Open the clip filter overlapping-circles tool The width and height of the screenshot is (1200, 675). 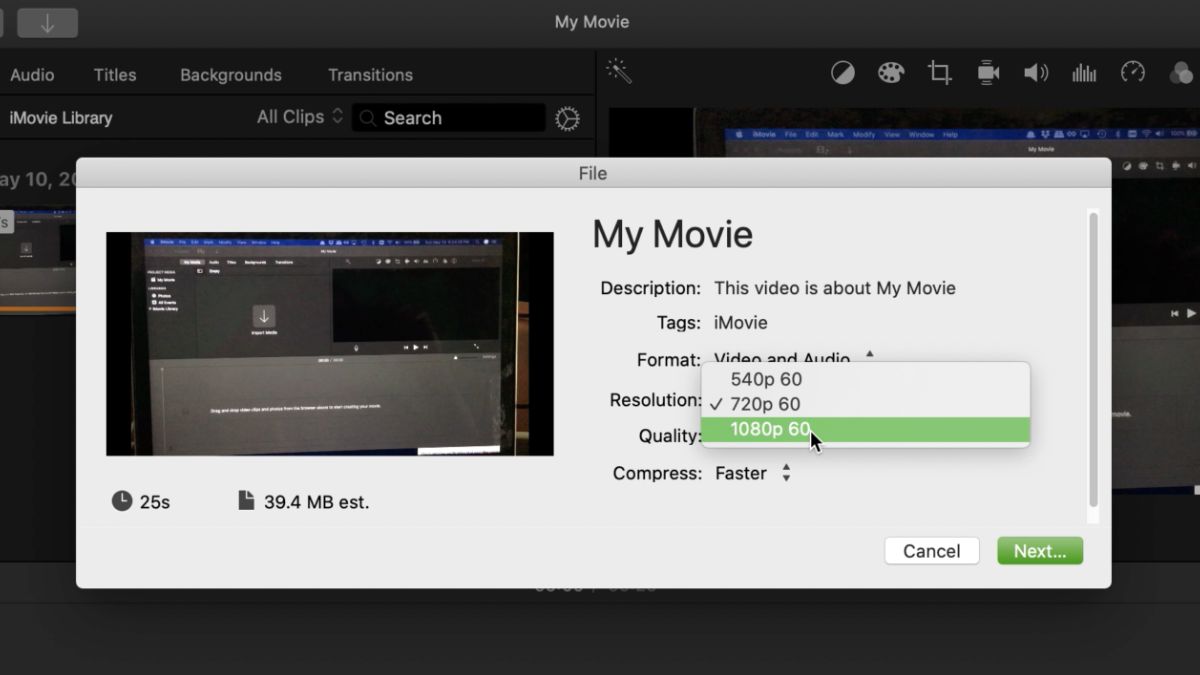tap(1182, 73)
